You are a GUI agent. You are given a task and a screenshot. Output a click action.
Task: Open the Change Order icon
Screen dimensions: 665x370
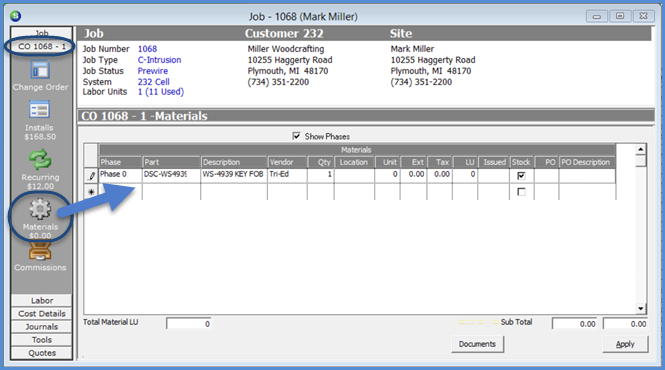click(40, 70)
